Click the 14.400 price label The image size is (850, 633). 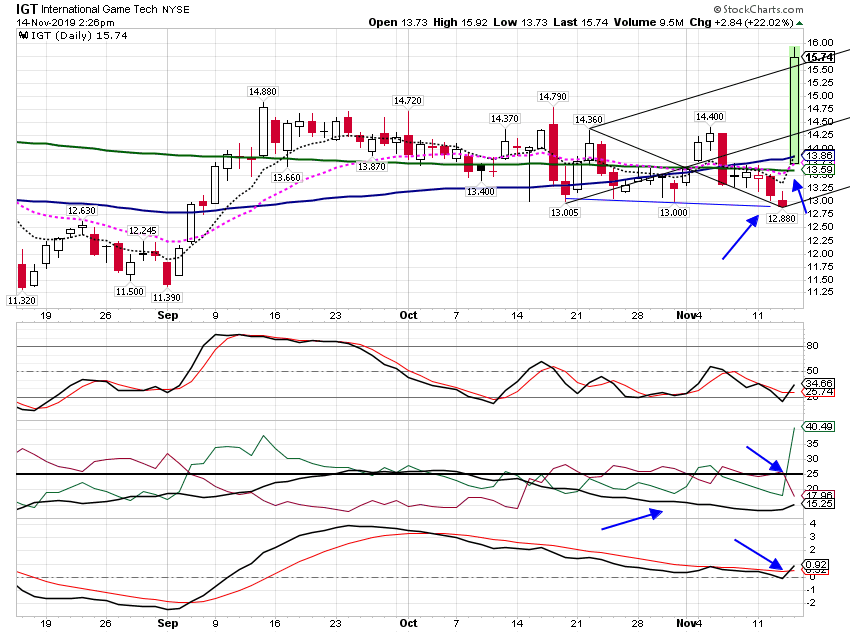click(710, 117)
